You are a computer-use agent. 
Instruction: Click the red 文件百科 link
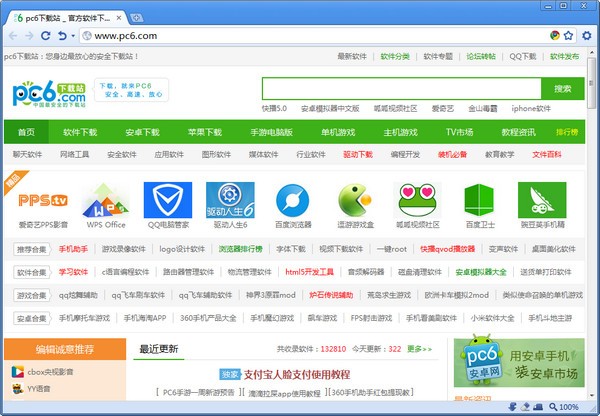coord(547,155)
